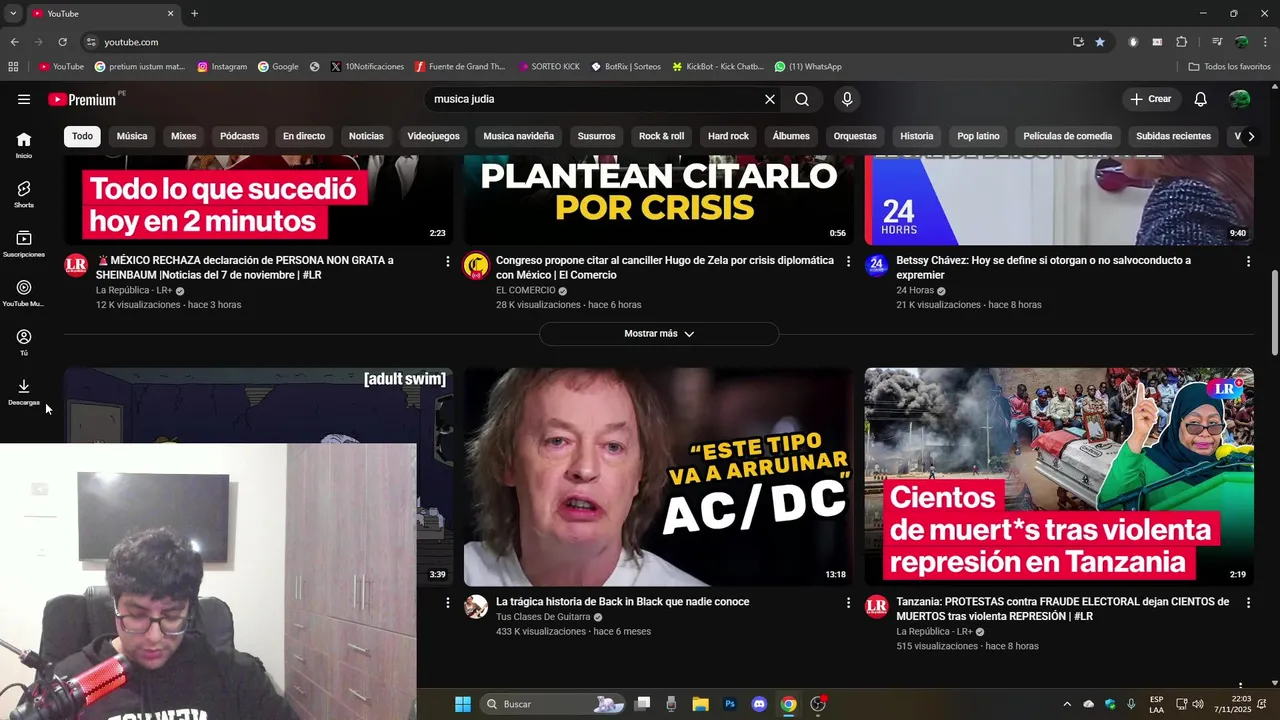This screenshot has width=1280, height=720.
Task: Open the Chrome apps grid in bookmarks bar
Action: click(13, 67)
